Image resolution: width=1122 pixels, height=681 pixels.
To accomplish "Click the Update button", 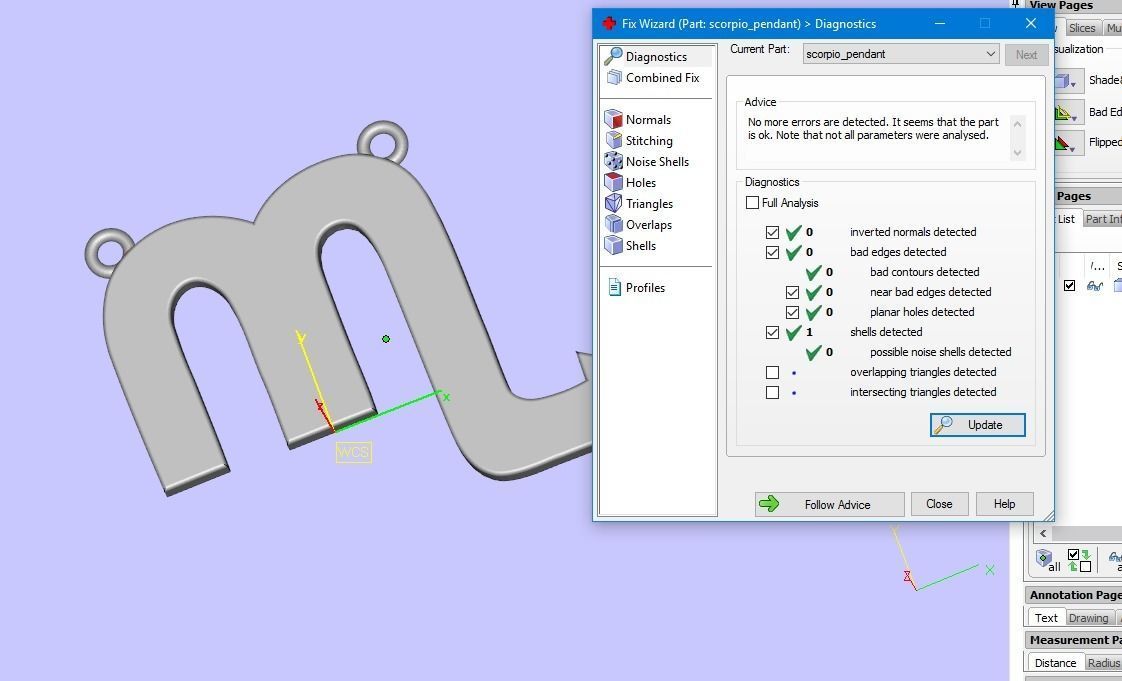I will [977, 425].
